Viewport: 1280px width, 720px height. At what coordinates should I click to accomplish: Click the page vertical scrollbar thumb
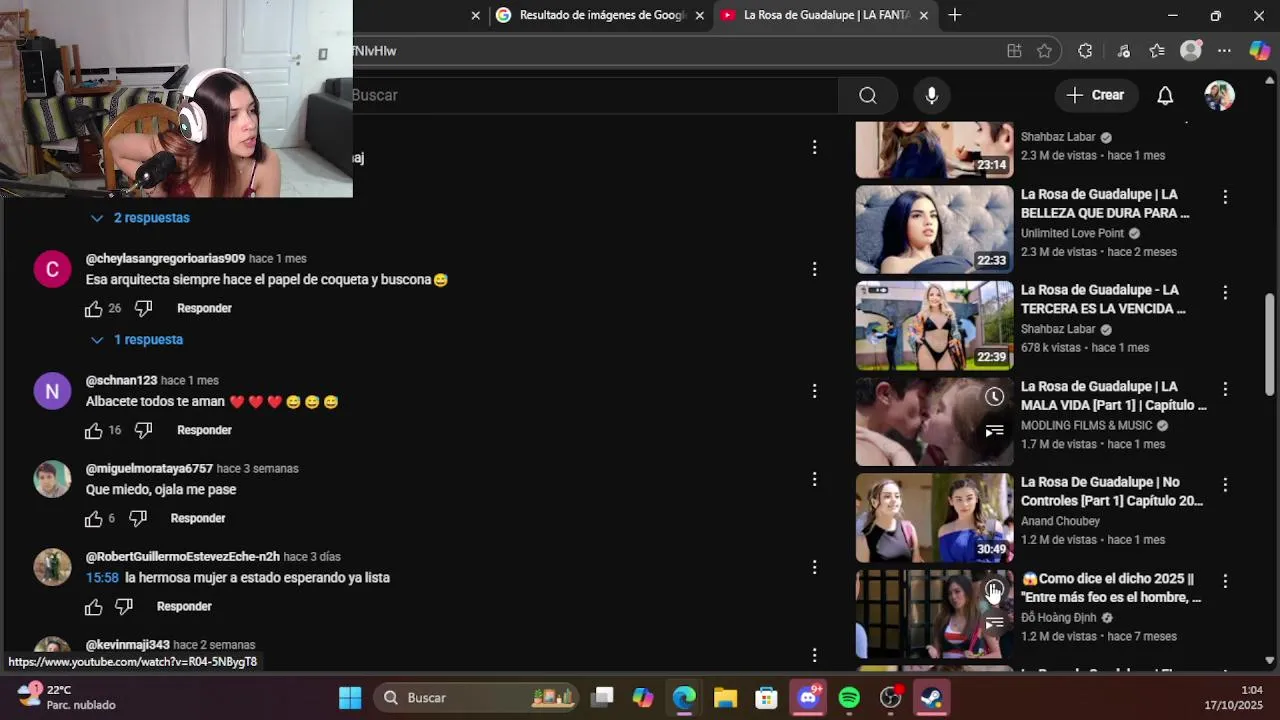(x=1270, y=345)
